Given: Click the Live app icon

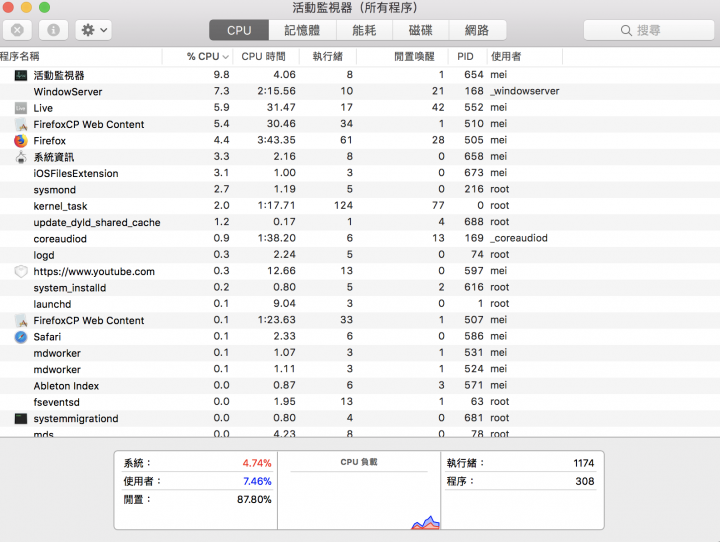Looking at the screenshot, I should tap(21, 108).
